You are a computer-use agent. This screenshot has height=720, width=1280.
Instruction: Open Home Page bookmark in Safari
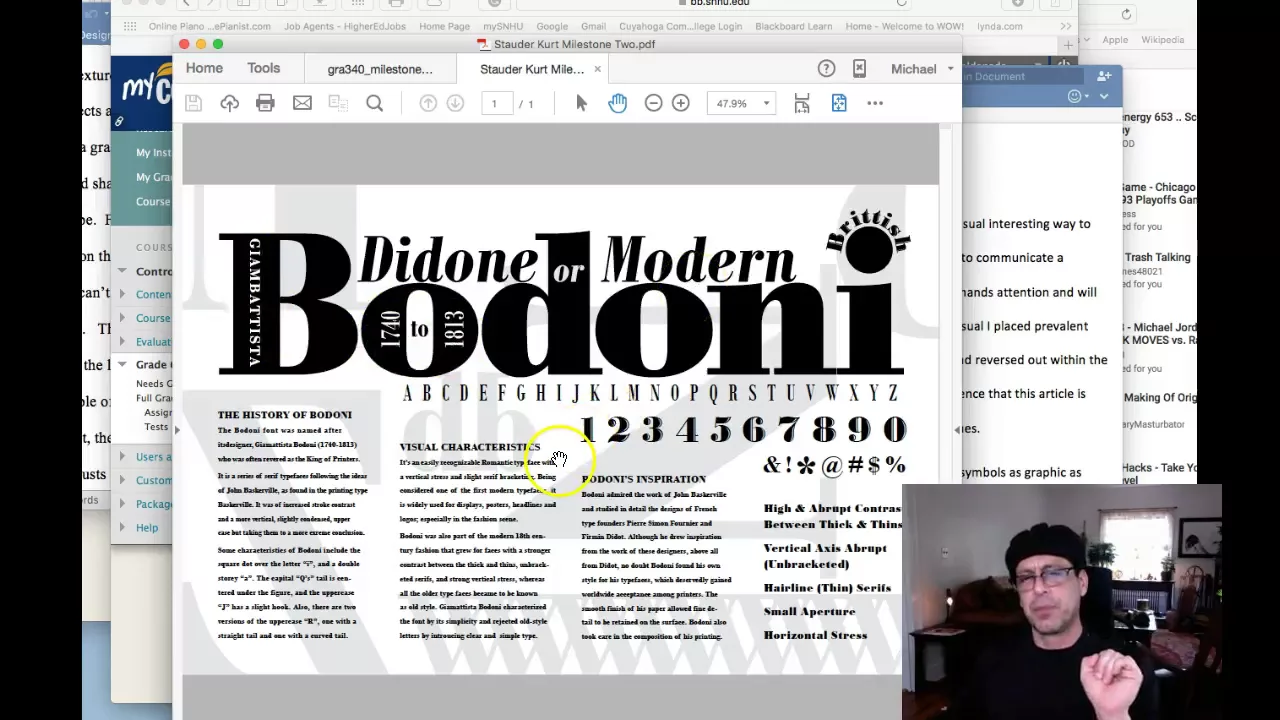point(445,27)
